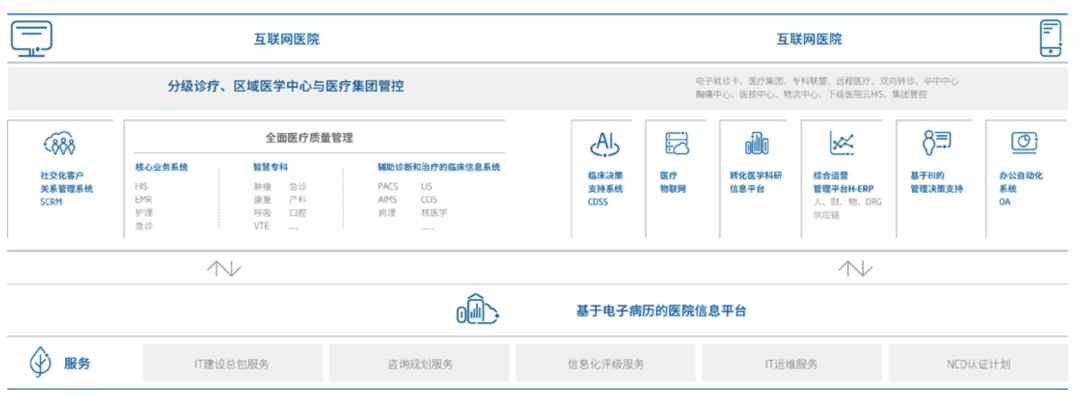Click the H-ERP line chart icon
1080x398 pixels.
(x=842, y=143)
